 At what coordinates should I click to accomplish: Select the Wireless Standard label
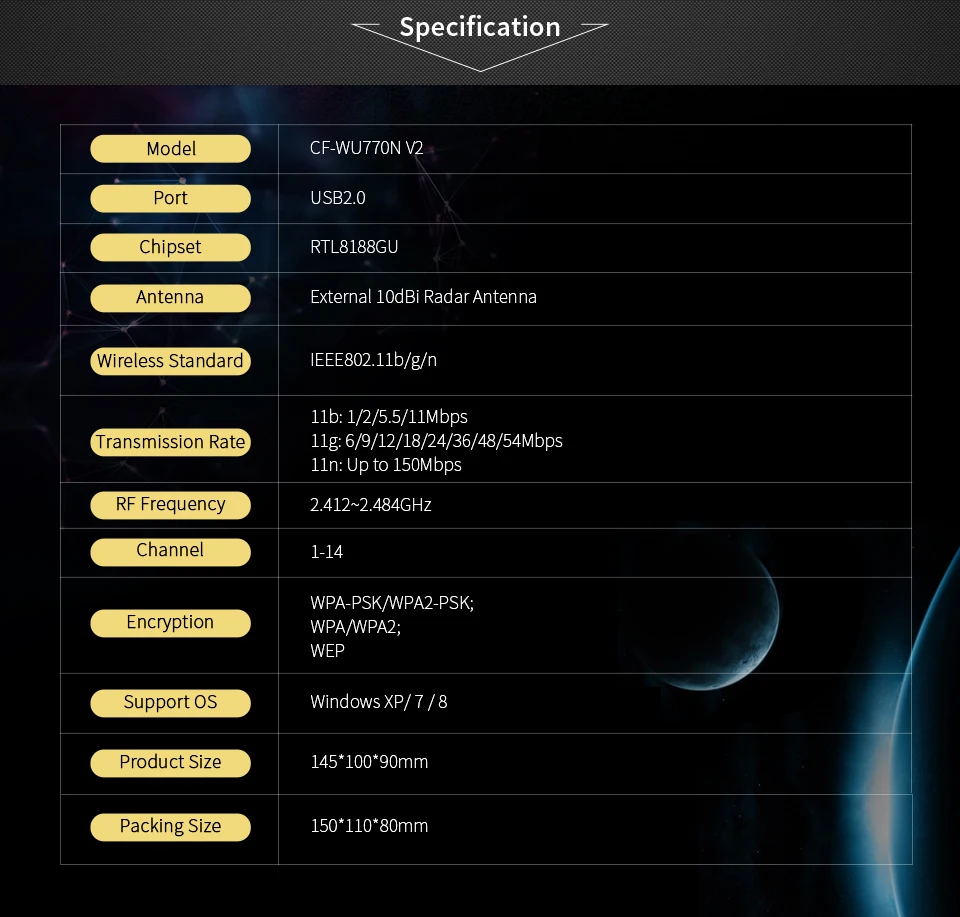coord(170,361)
